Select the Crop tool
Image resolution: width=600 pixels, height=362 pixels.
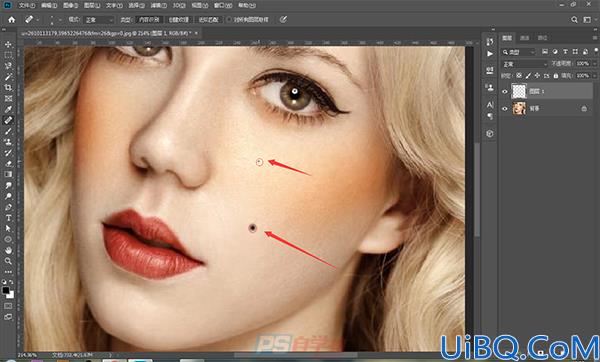click(8, 88)
